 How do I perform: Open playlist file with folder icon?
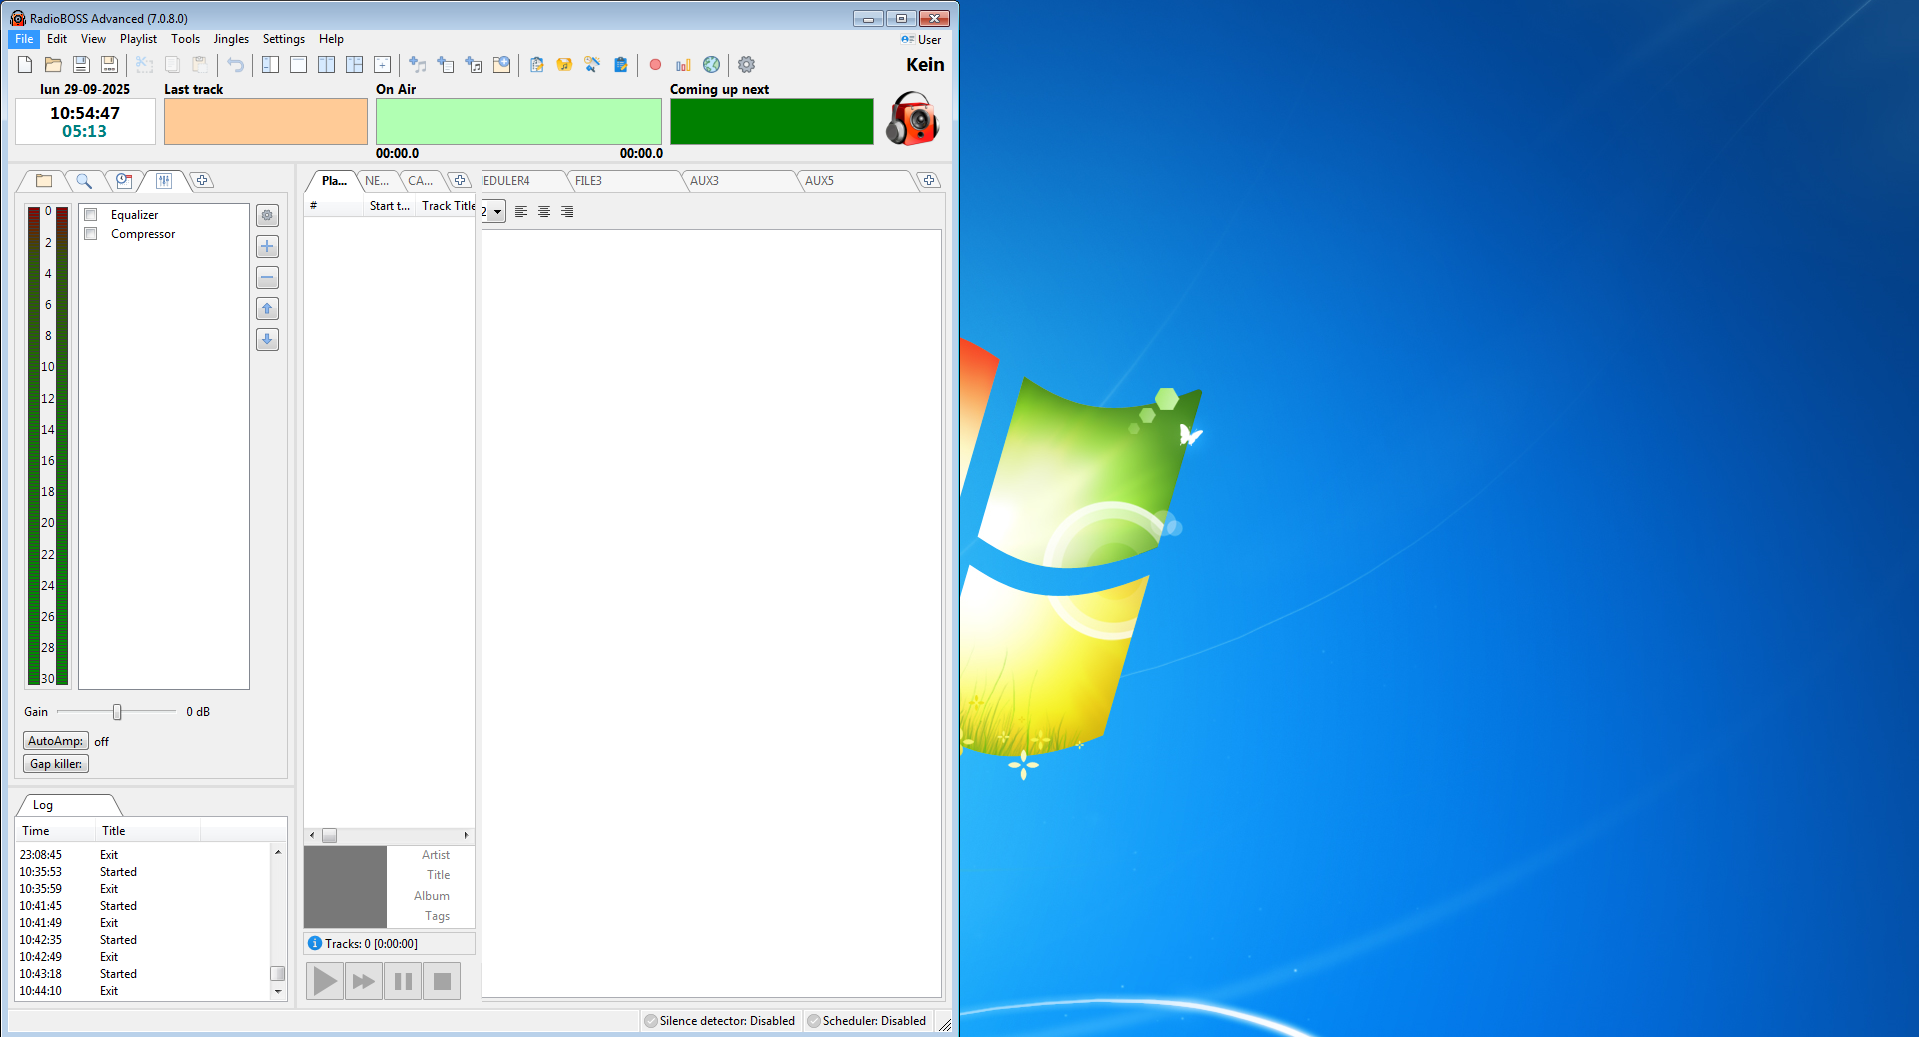click(x=53, y=65)
